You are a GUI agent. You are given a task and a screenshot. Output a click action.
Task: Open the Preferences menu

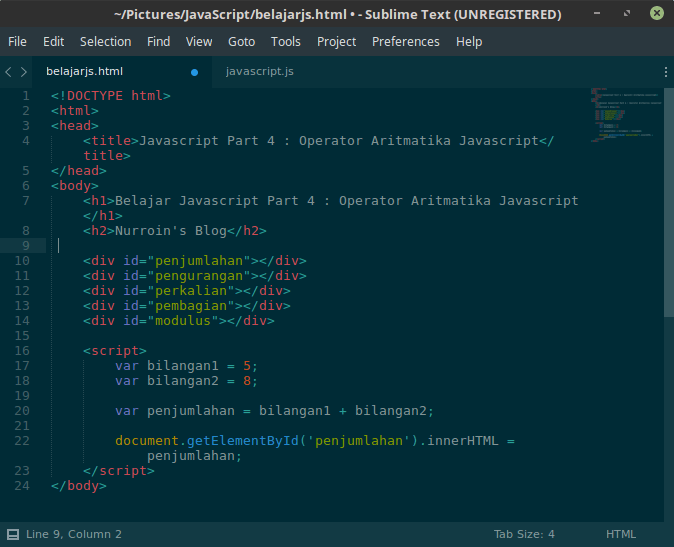[x=406, y=42]
